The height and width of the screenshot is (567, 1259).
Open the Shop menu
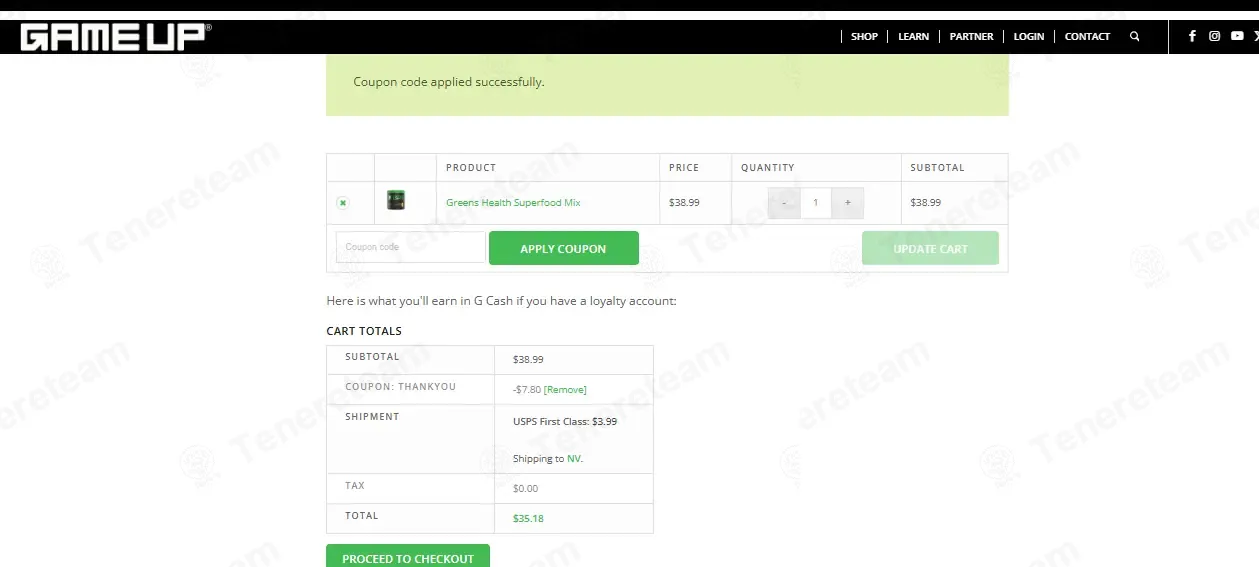click(x=864, y=36)
